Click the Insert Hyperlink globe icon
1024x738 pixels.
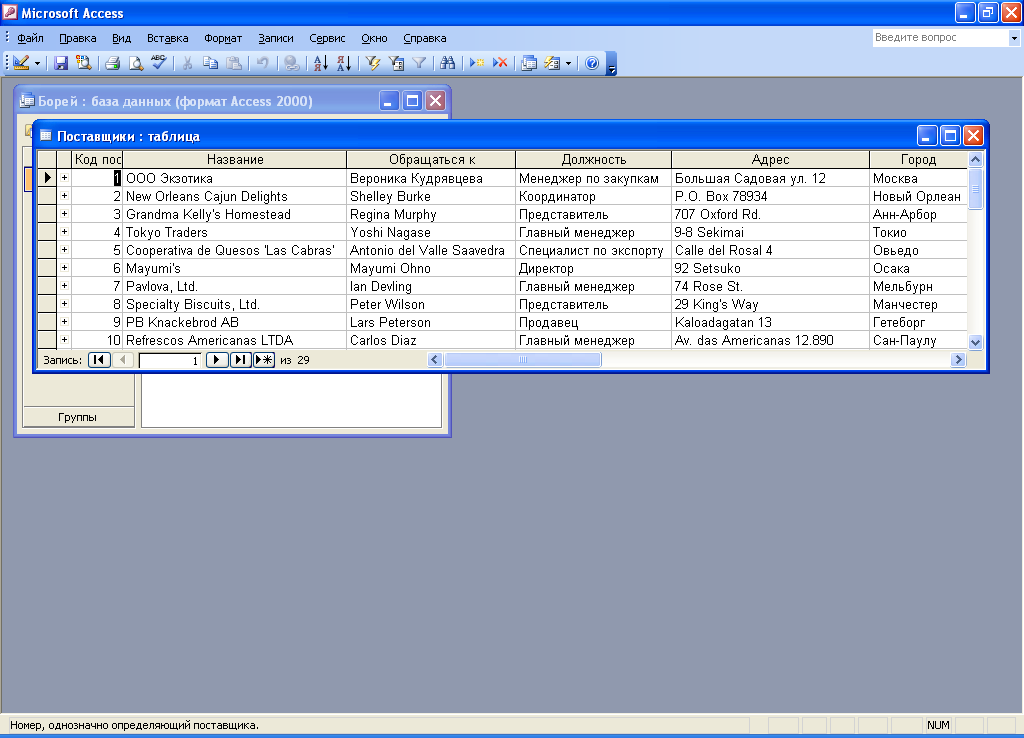(x=291, y=63)
